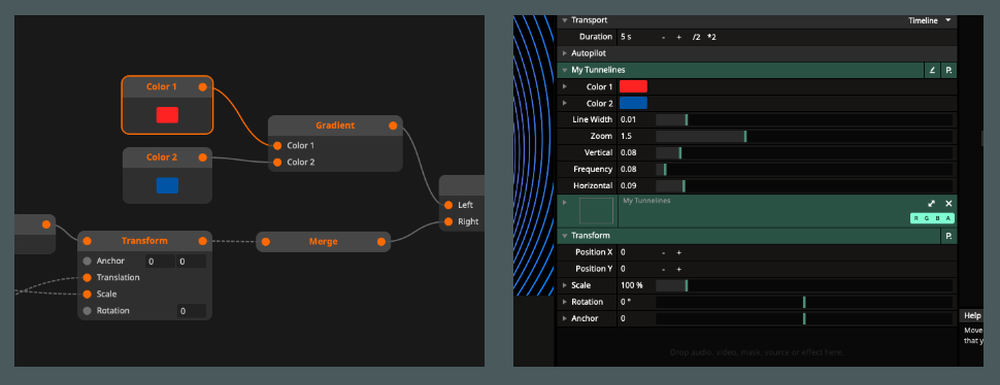This screenshot has height=385, width=1000.
Task: Click the Horizontal slider
Action: [804, 186]
